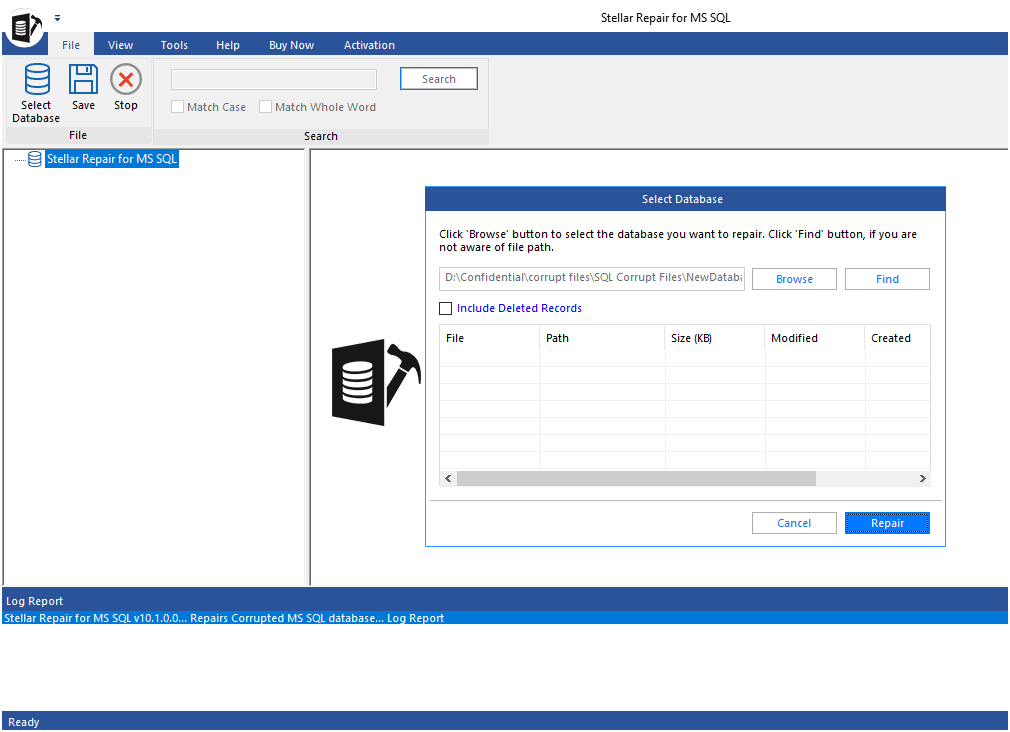Toggle the Match Whole Word checkbox

[265, 107]
